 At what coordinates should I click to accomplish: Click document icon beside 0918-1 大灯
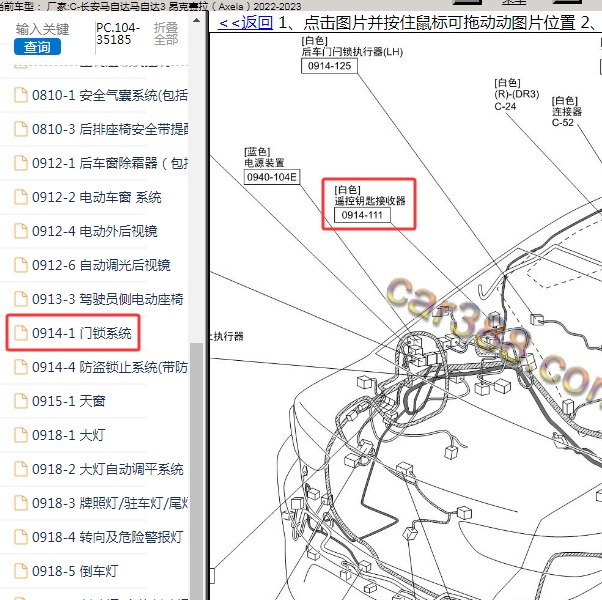[x=21, y=435]
